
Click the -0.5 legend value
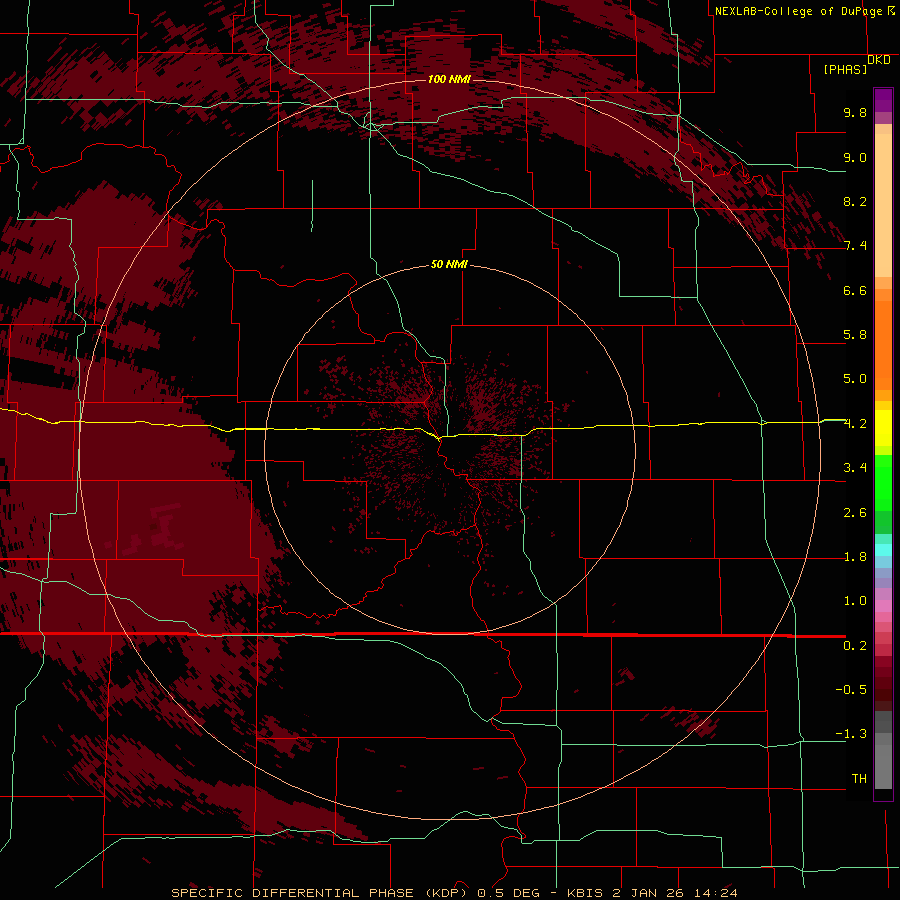851,690
